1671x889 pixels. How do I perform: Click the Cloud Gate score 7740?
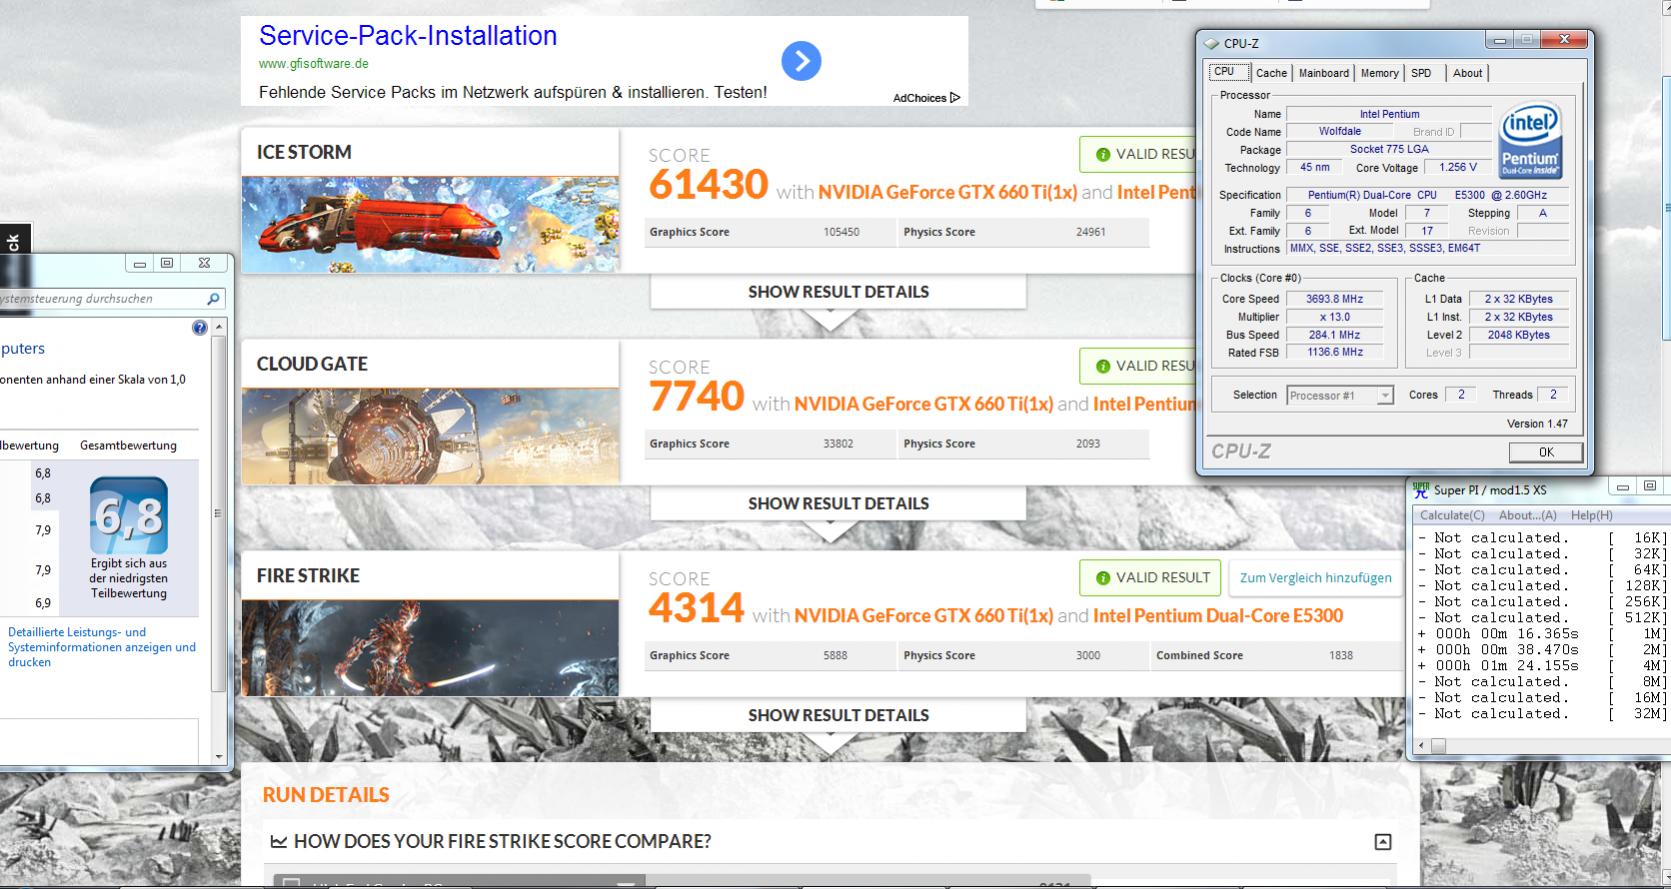pos(696,397)
